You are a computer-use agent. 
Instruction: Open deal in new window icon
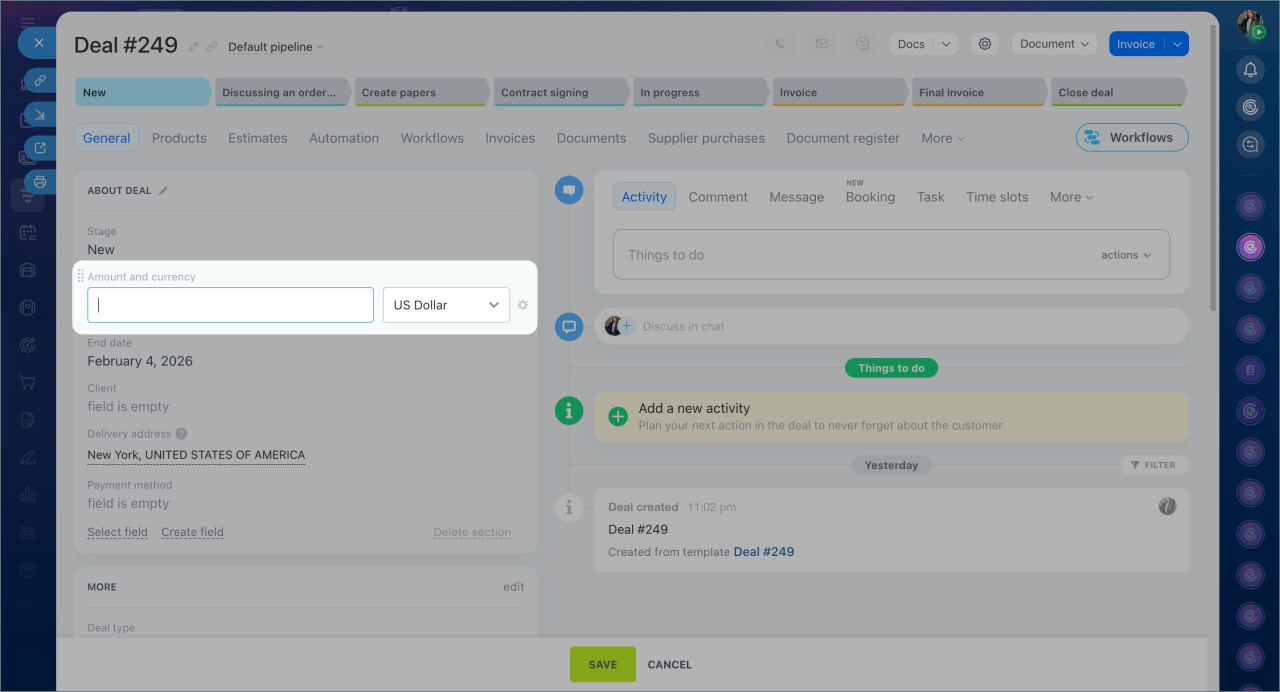click(40, 148)
